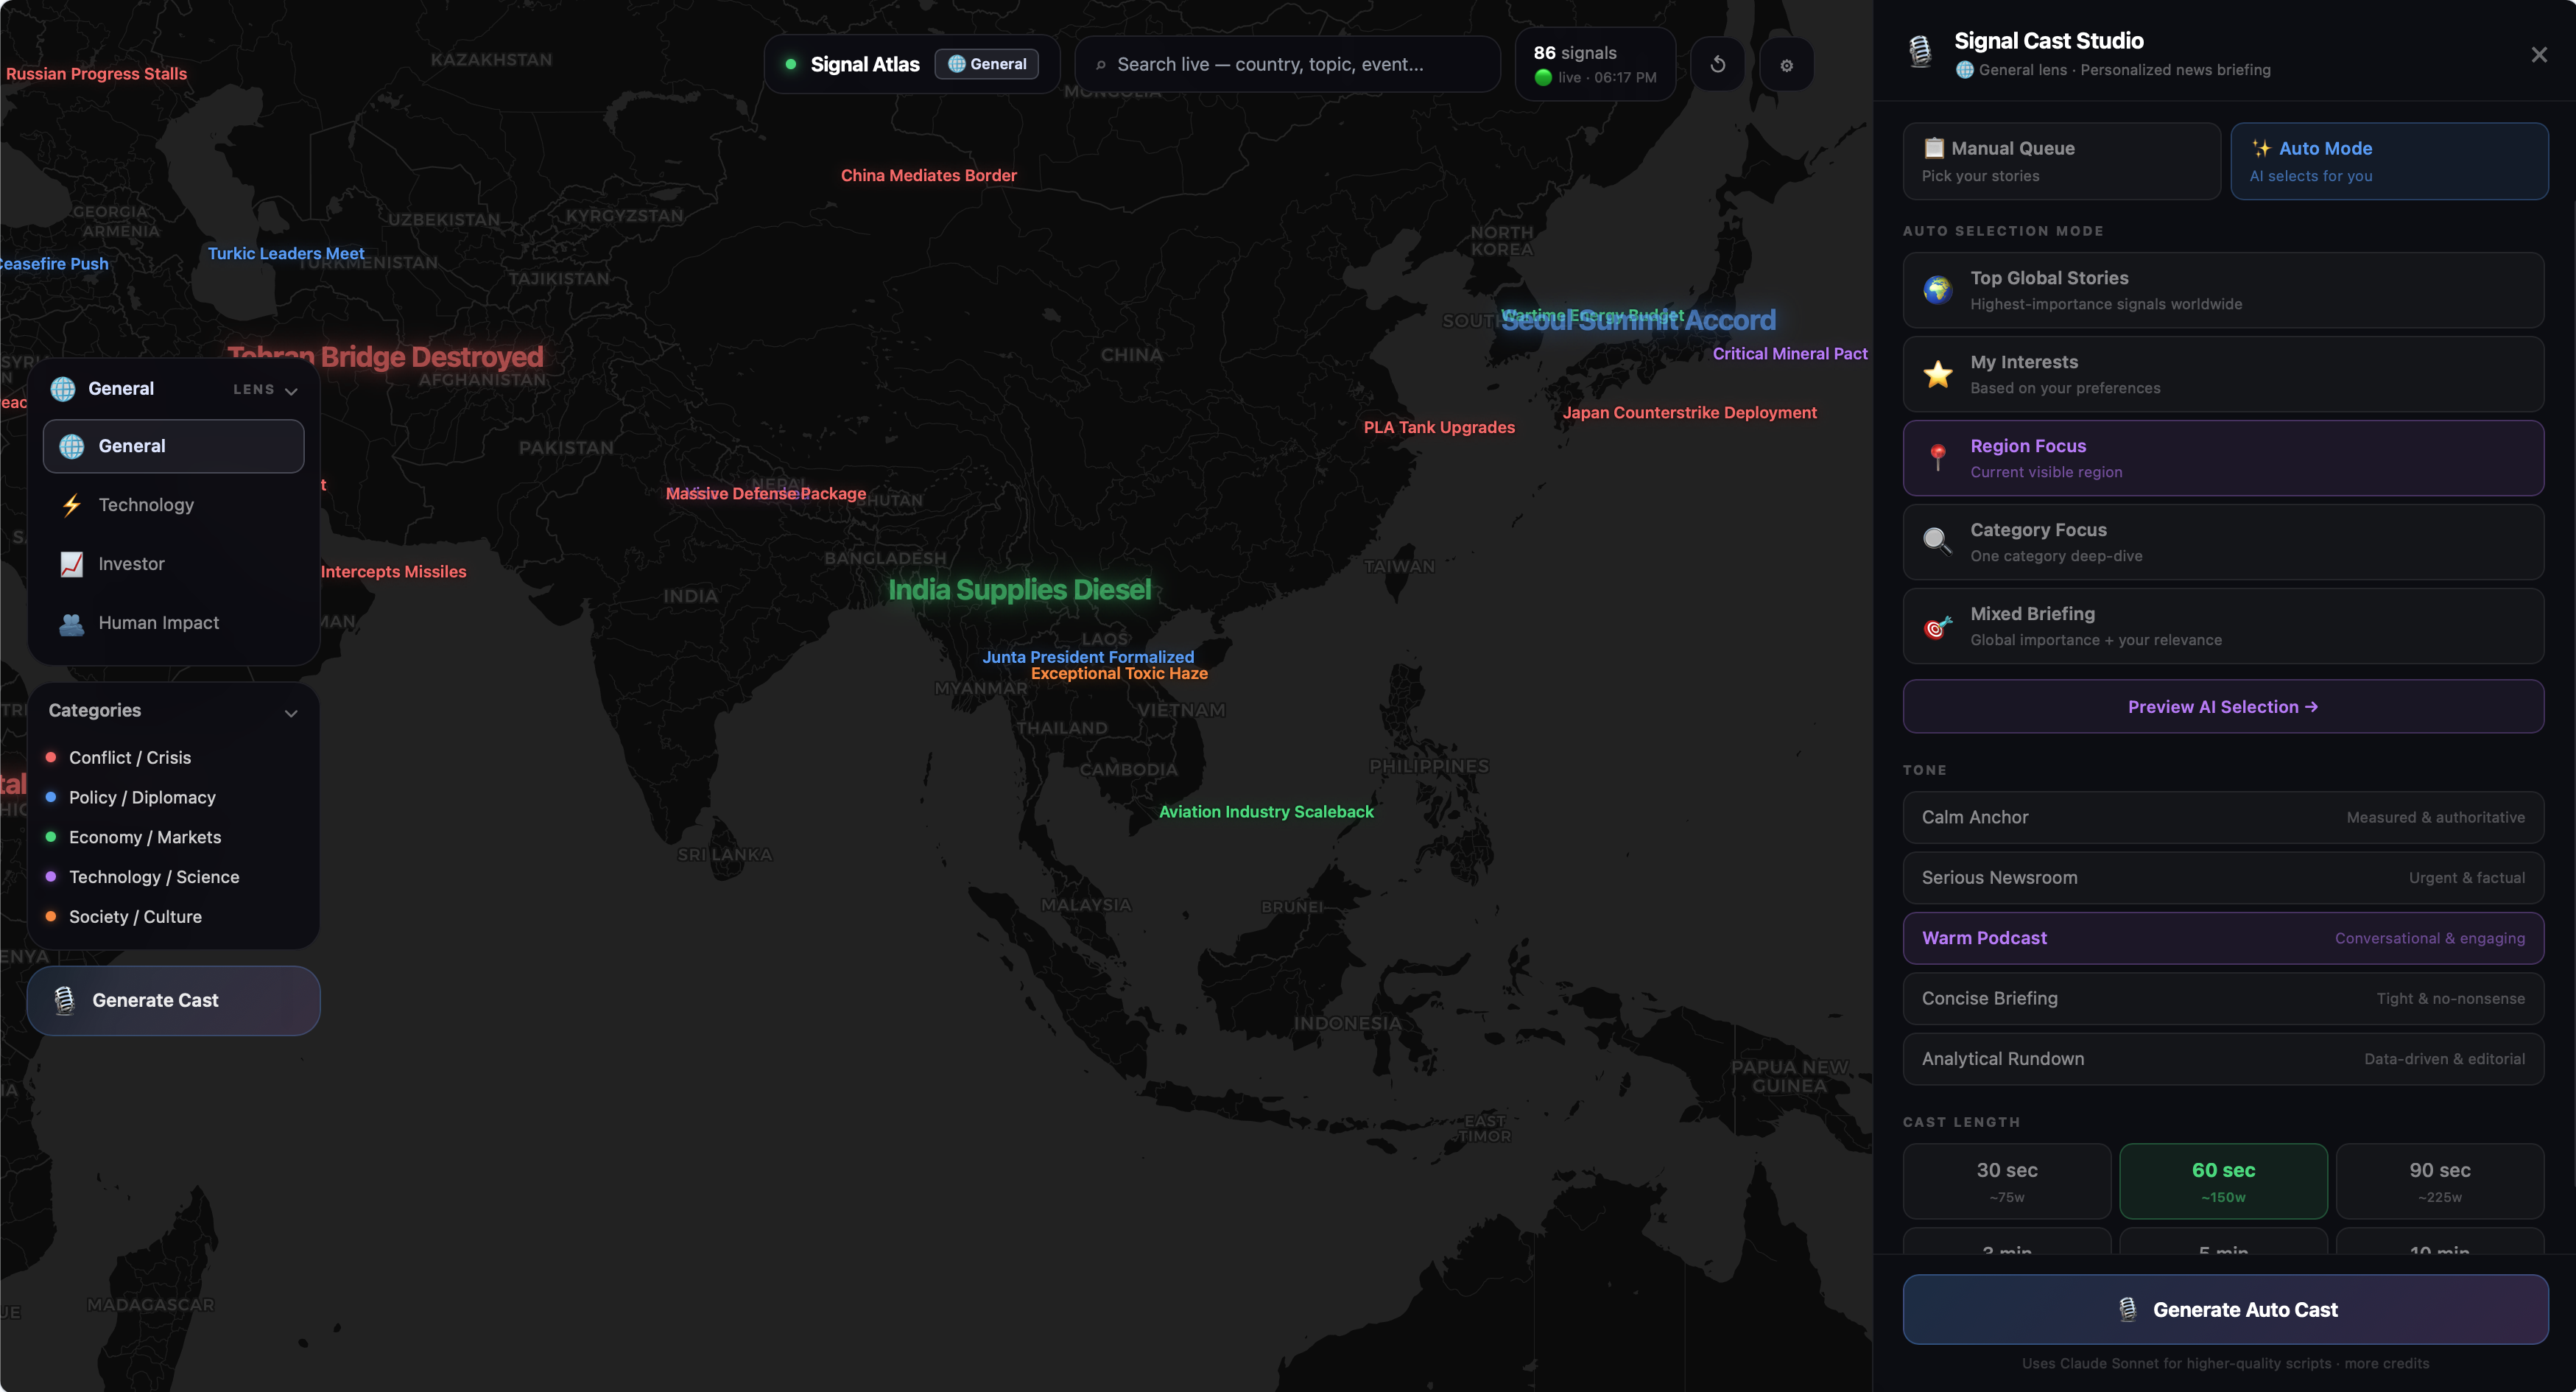
Task: Click the lightning bolt Technology lens icon
Action: [72, 505]
